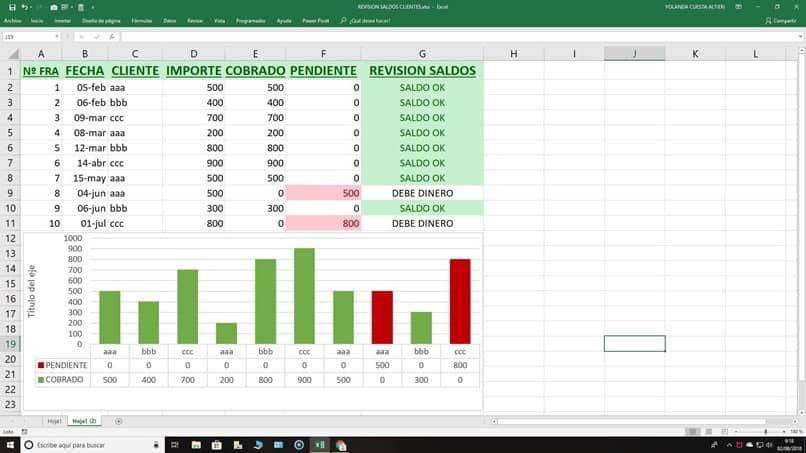
Task: Click the form icon beside the camera icon
Action: pyautogui.click(x=65, y=7)
